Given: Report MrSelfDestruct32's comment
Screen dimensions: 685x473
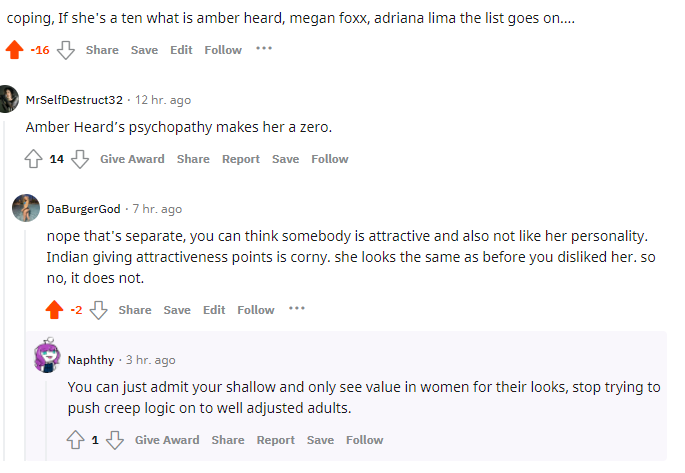Looking at the screenshot, I should [x=241, y=159].
